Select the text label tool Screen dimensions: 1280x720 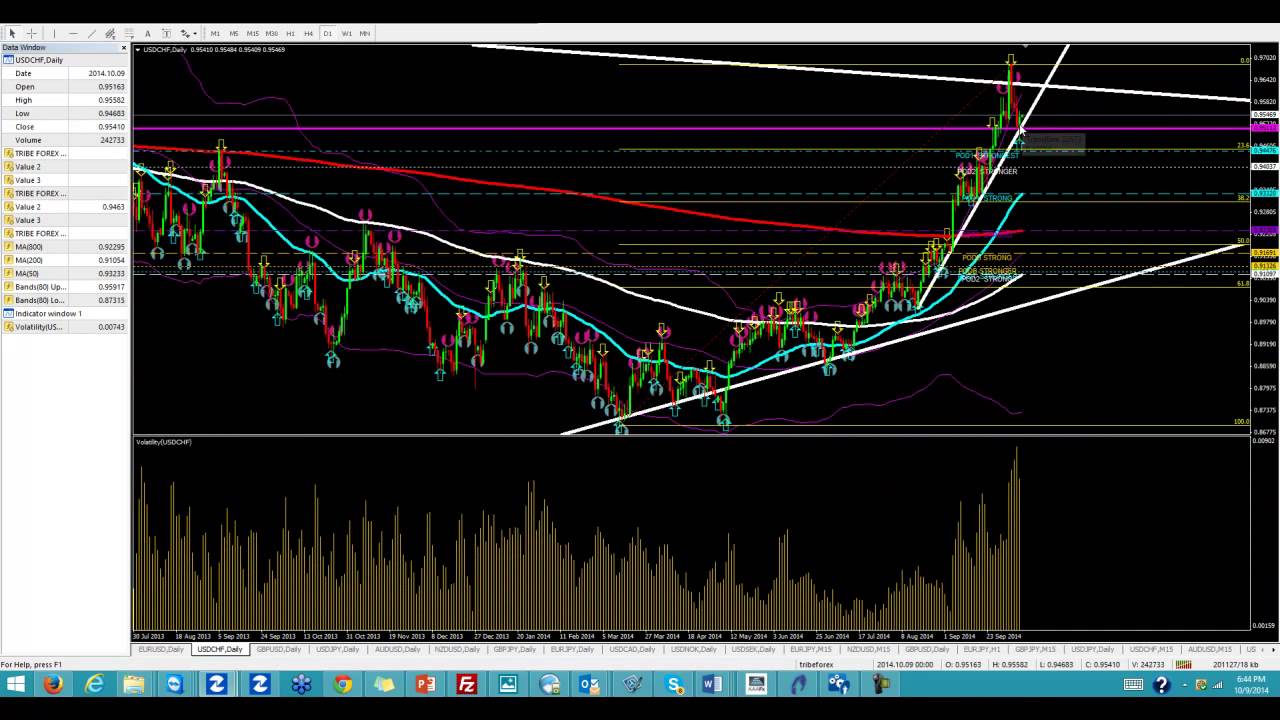pyautogui.click(x=166, y=33)
